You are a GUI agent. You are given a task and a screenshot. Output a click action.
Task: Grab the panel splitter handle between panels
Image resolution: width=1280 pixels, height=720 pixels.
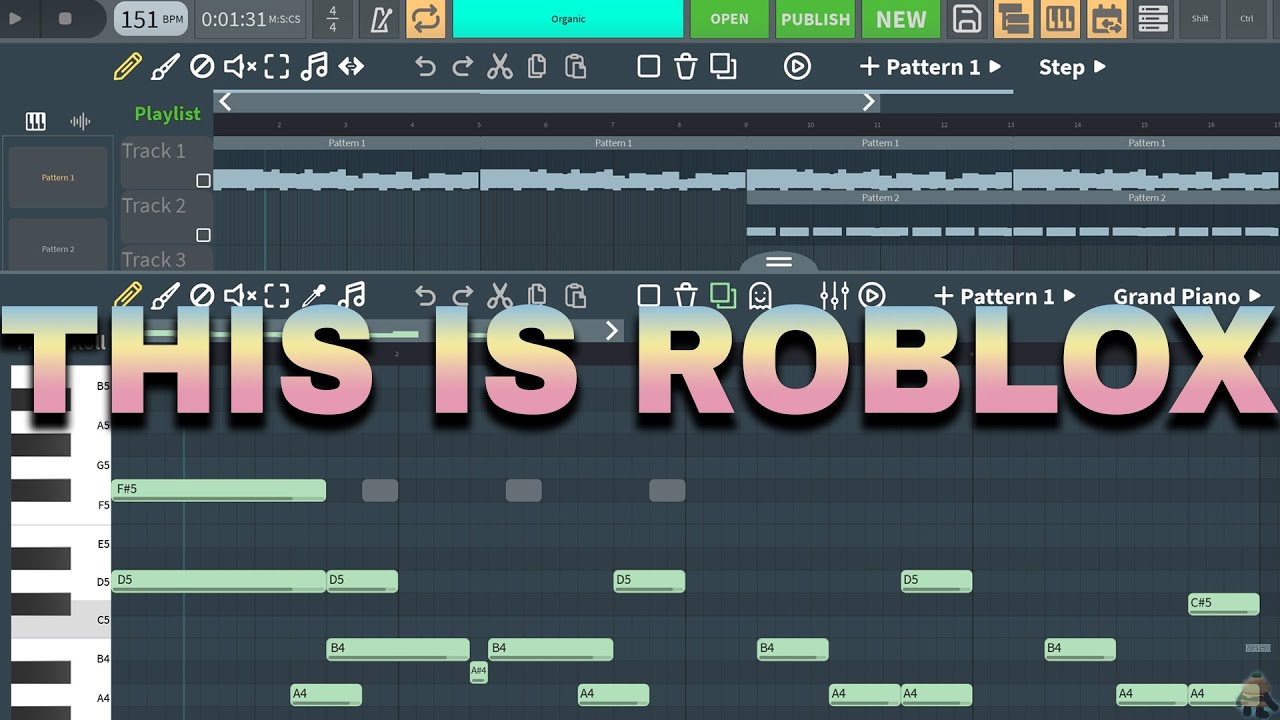[x=779, y=262]
